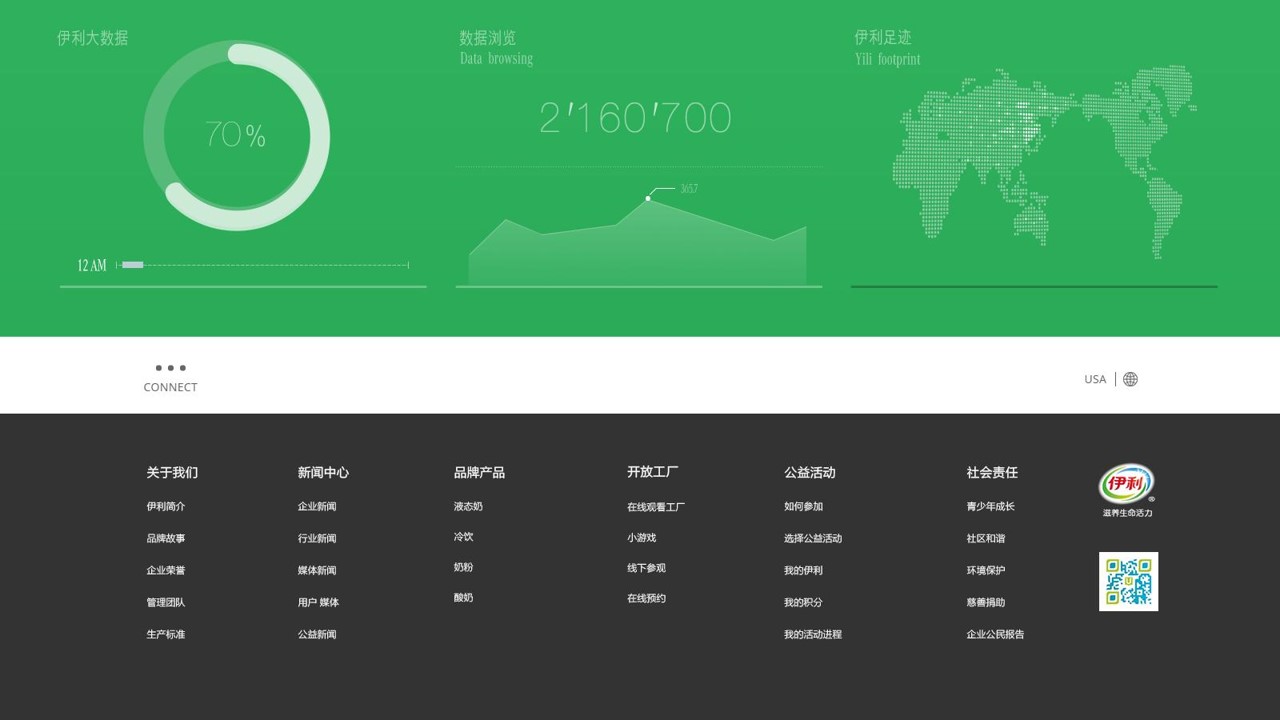This screenshot has height=720, width=1280.
Task: Click the three-dot CONNECT icon
Action: tap(170, 368)
